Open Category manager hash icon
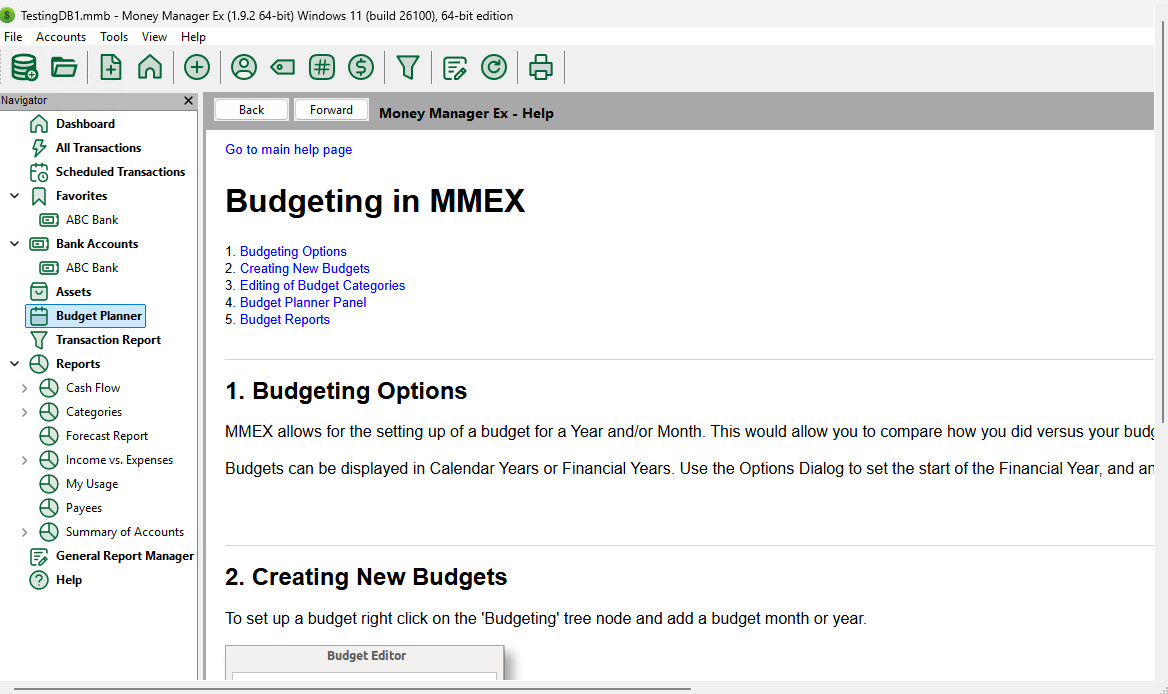 coord(322,67)
